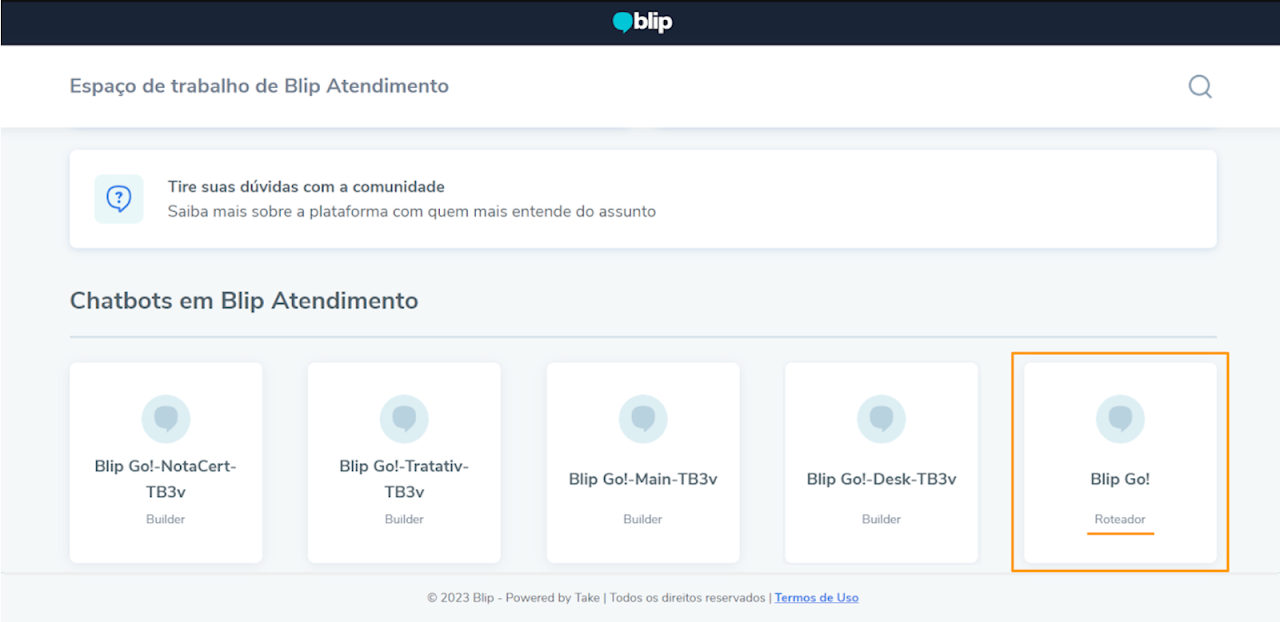Screen dimensions: 1280x622
Task: Click the 'Espaço de trabalho de Blip Atendimento' title
Action: [x=259, y=86]
